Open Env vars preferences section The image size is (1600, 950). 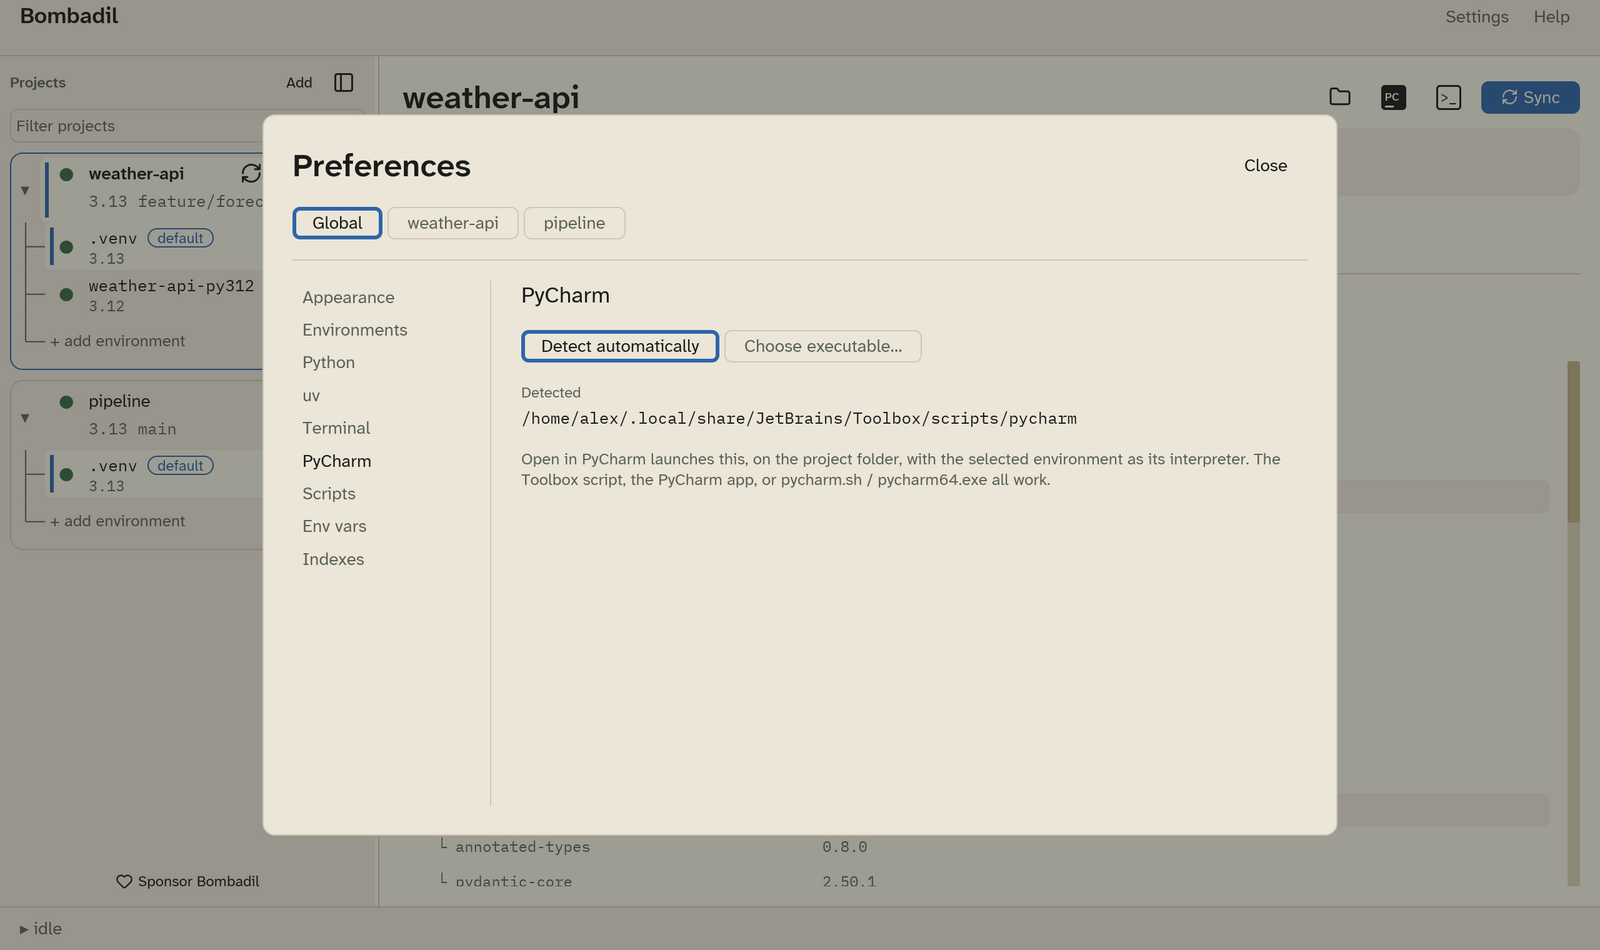334,526
